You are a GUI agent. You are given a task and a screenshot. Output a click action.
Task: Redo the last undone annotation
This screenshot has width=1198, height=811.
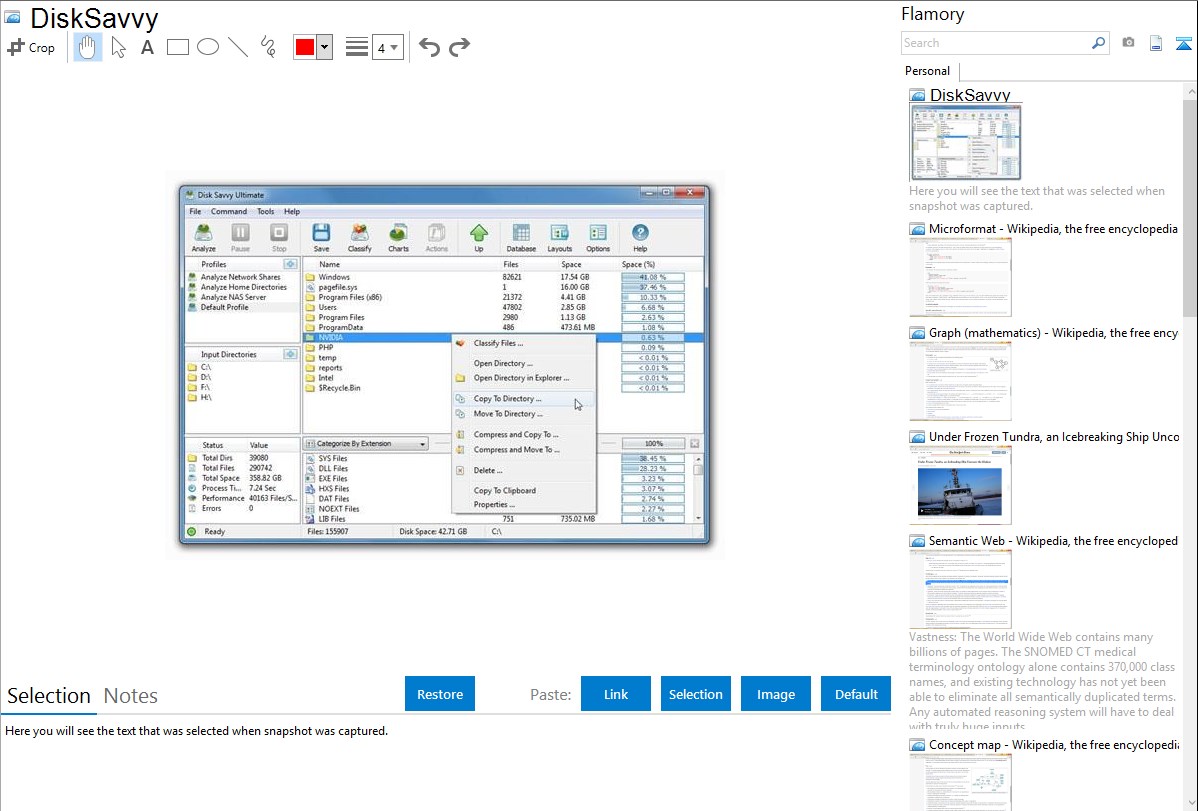coord(459,47)
